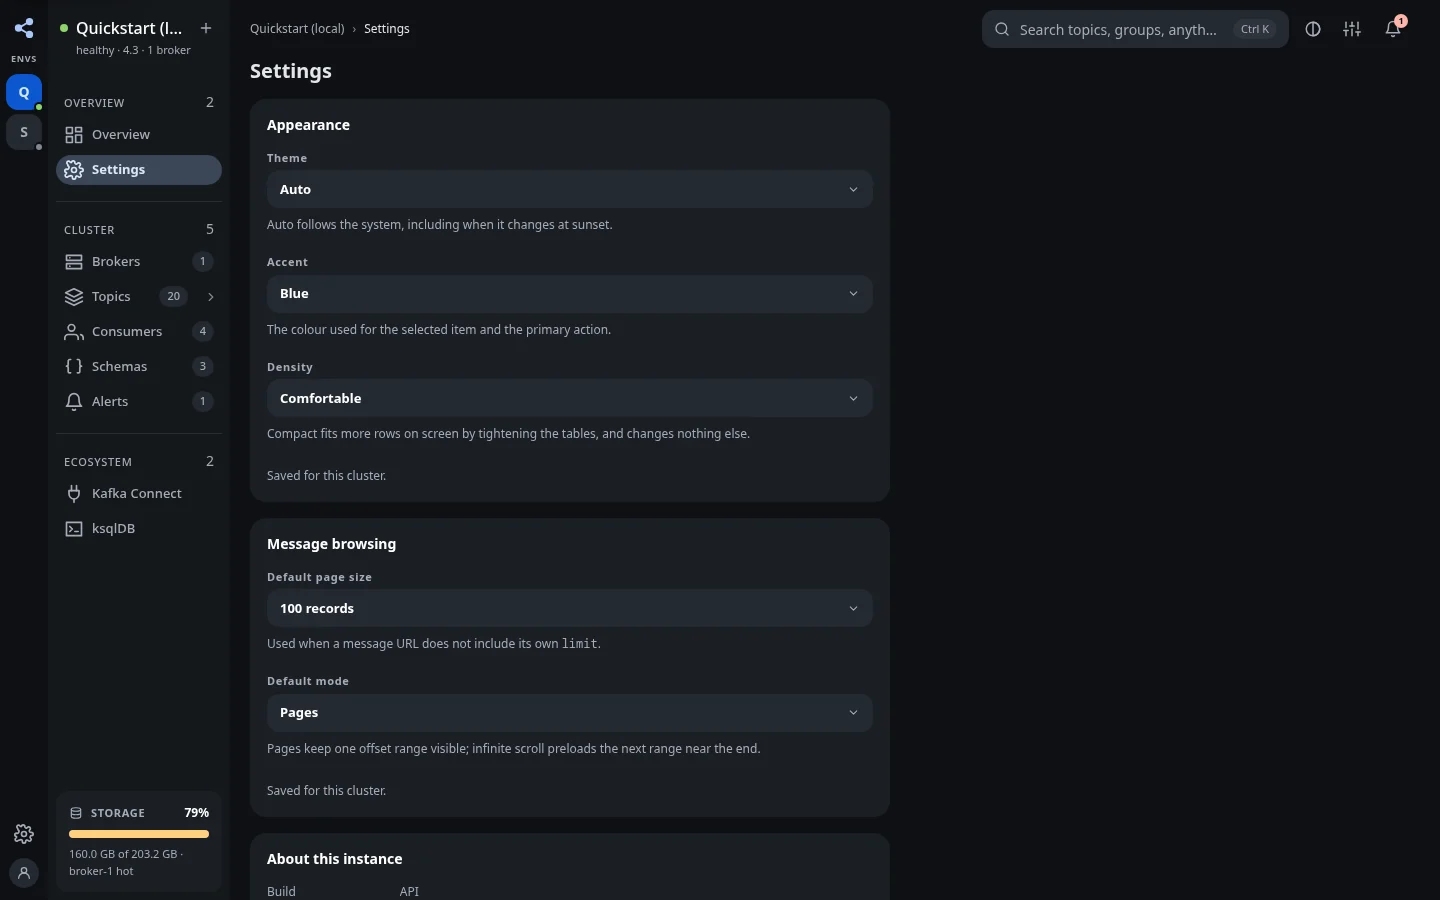Click the Topics count badge 20
The height and width of the screenshot is (900, 1440).
173,297
